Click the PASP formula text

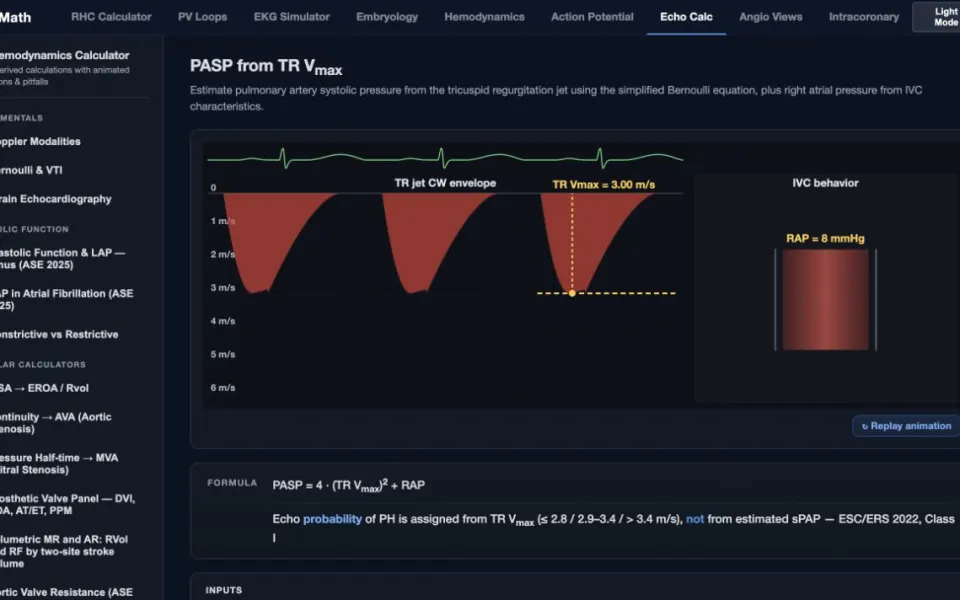pos(348,486)
